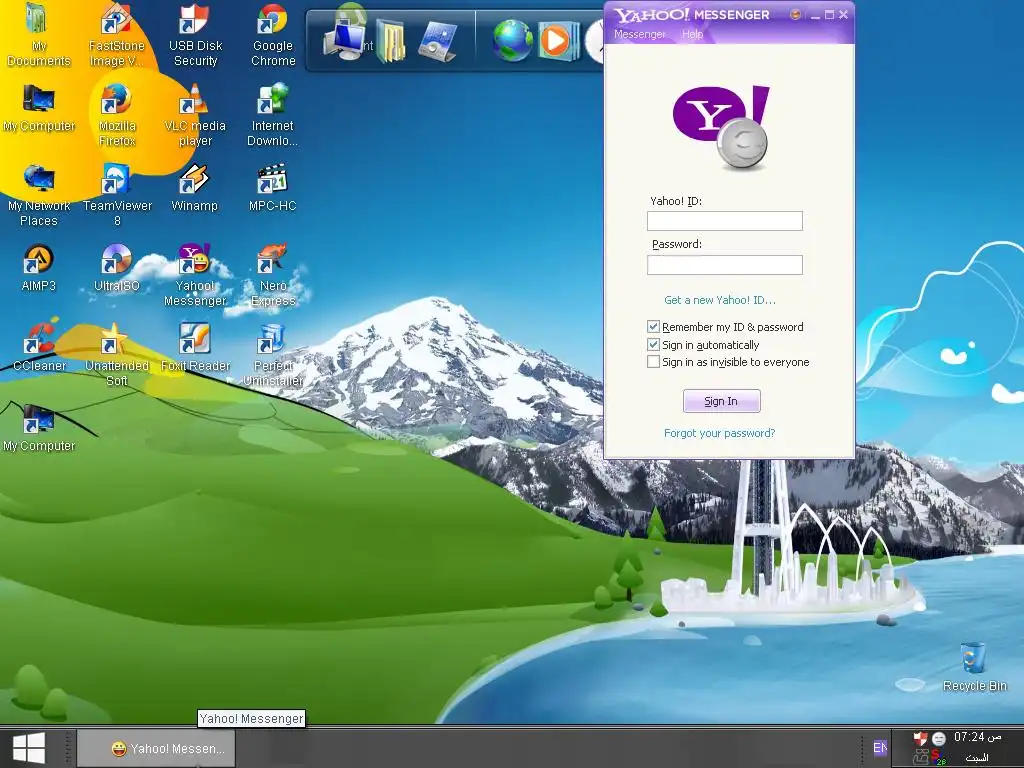Screen dimensions: 1024x768
Task: Select Unattended Soft star icon
Action: click(x=116, y=355)
